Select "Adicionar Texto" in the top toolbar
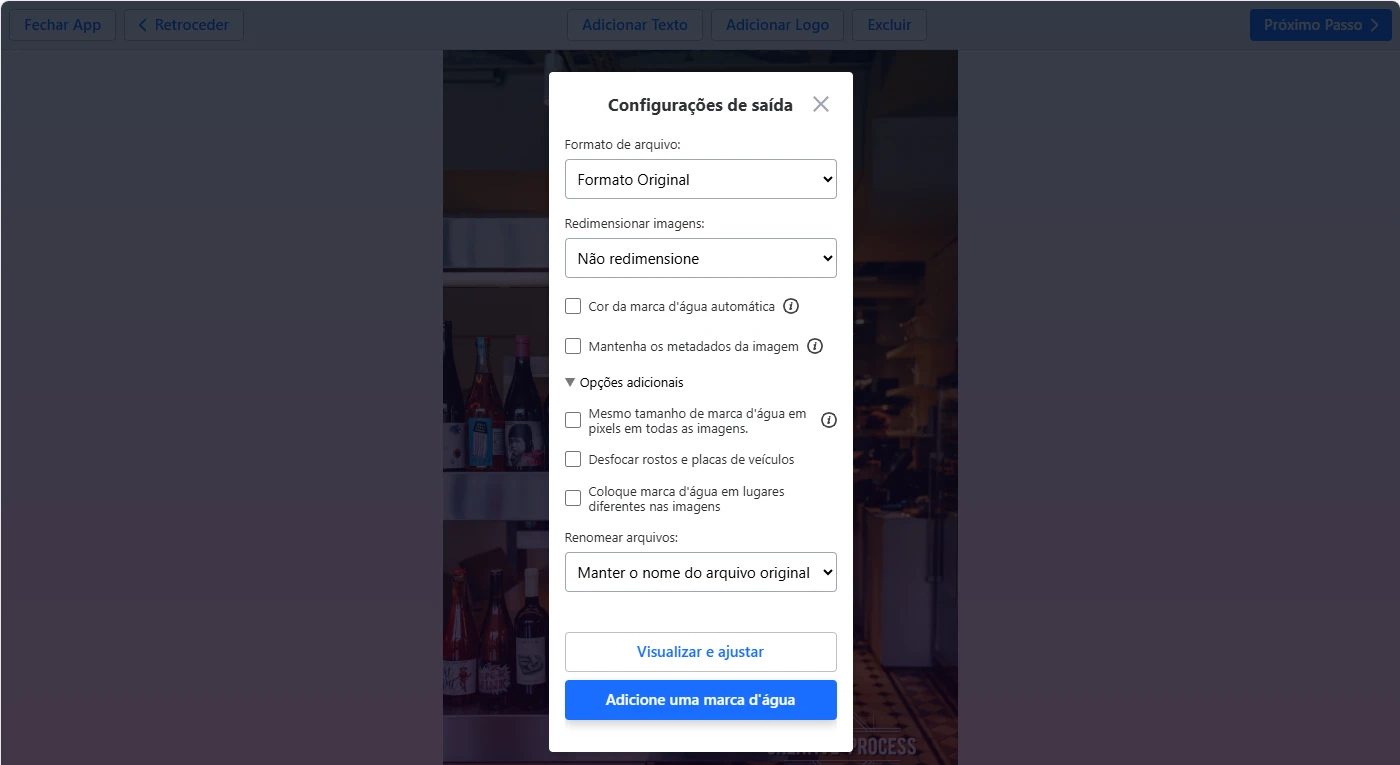Viewport: 1400px width, 765px height. 634,24
